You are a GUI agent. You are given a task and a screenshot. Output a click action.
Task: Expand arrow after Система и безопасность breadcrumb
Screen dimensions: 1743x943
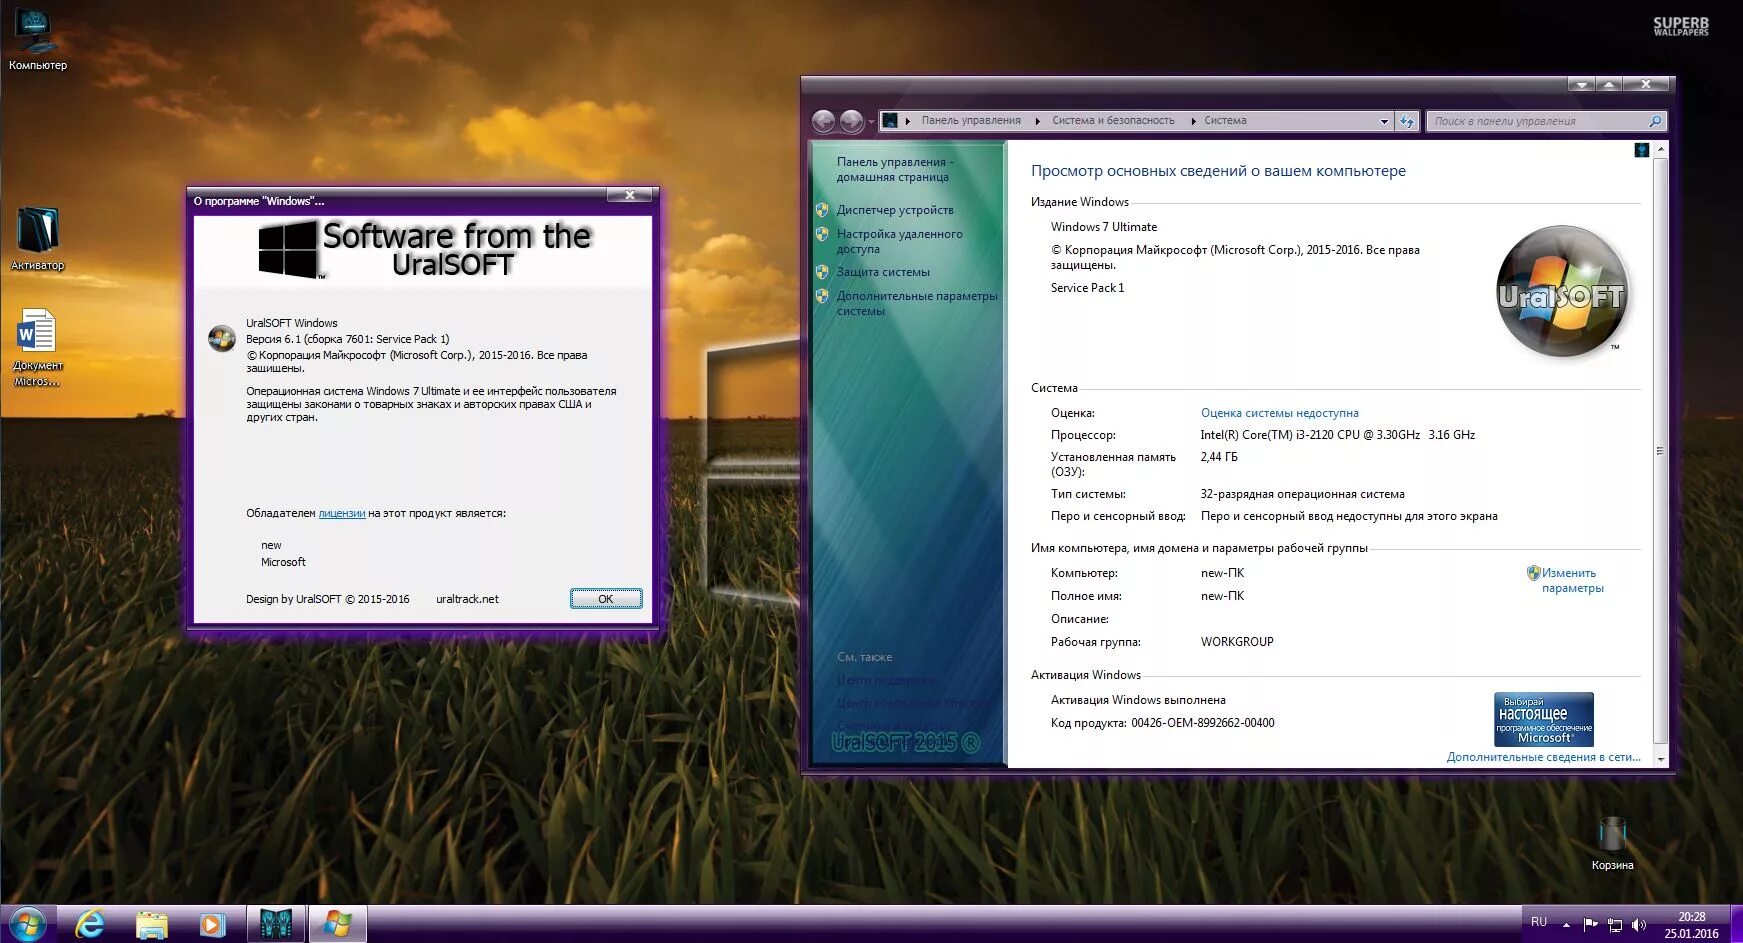click(1192, 121)
